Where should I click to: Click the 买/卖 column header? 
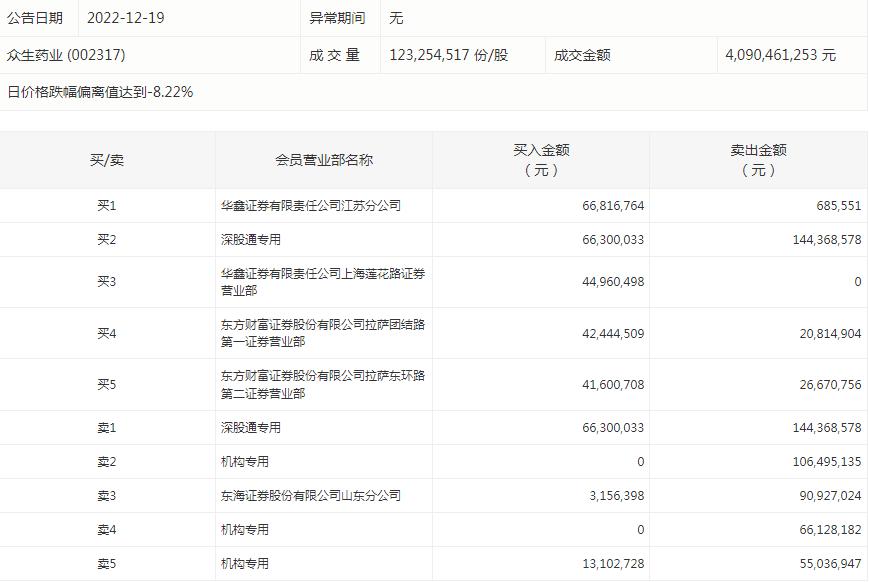pos(107,160)
